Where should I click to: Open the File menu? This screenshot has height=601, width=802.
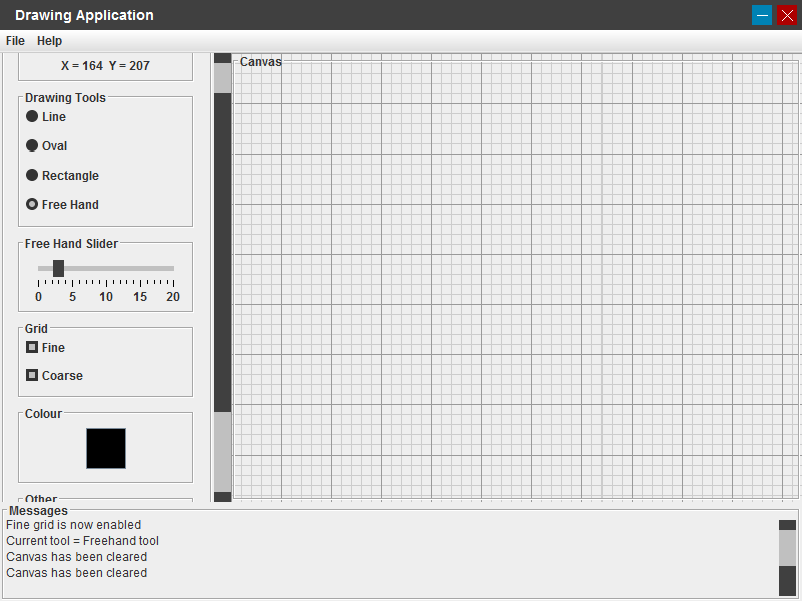15,41
